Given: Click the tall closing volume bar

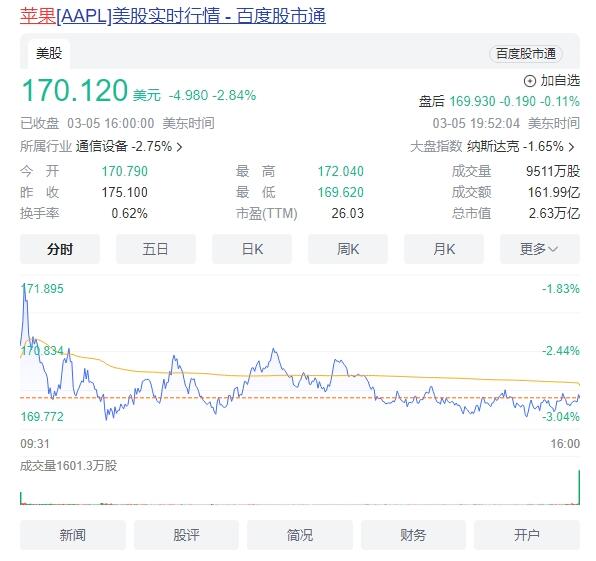Looking at the screenshot, I should pos(579,487).
